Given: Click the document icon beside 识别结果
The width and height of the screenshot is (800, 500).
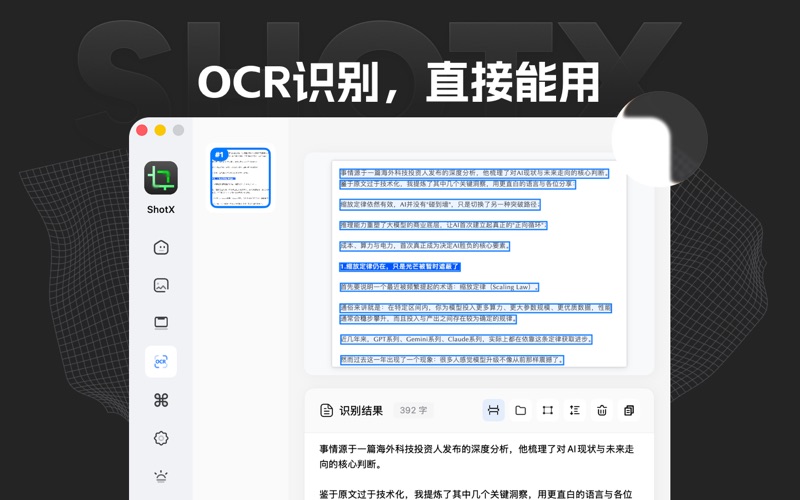Looking at the screenshot, I should click(x=327, y=410).
